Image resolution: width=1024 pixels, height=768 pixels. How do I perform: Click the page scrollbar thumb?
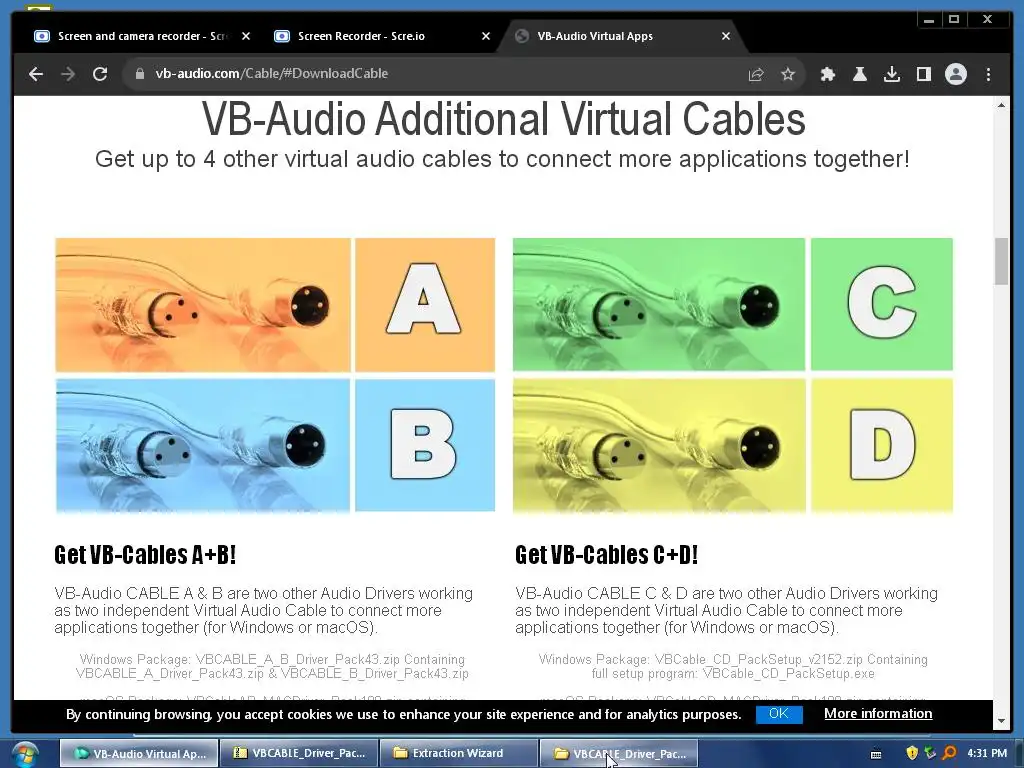1001,261
